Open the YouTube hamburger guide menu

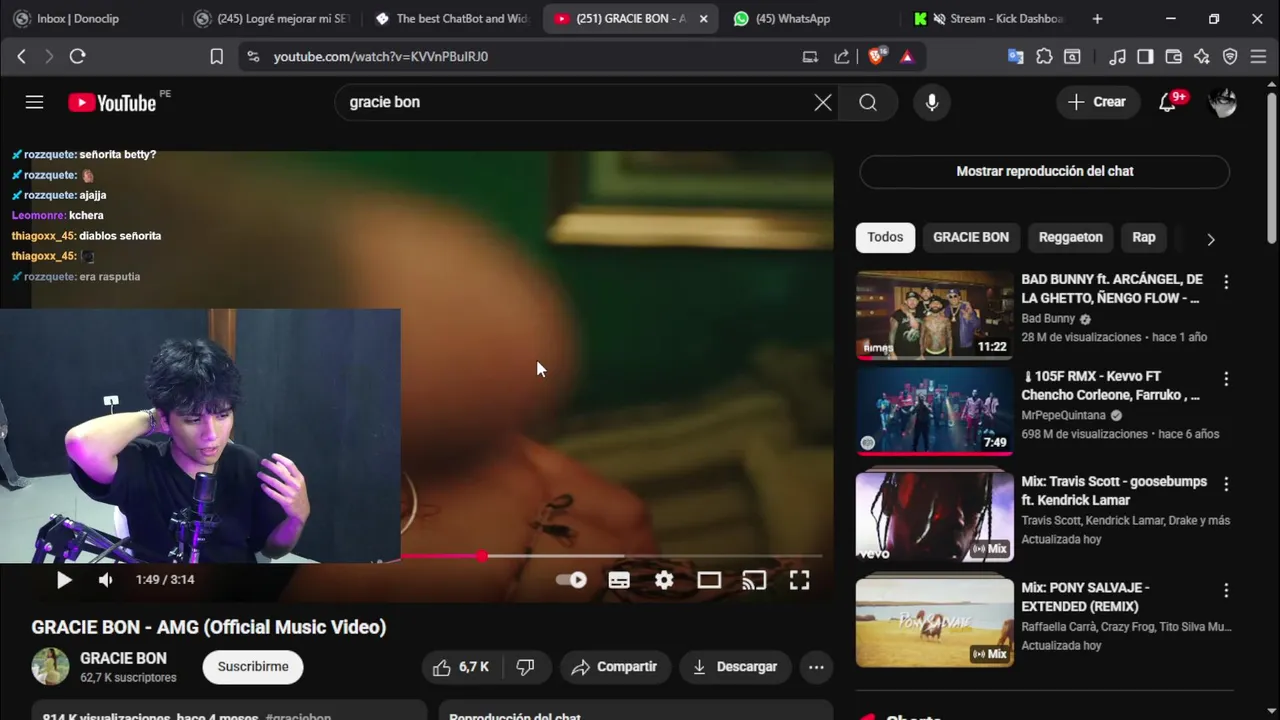click(34, 102)
